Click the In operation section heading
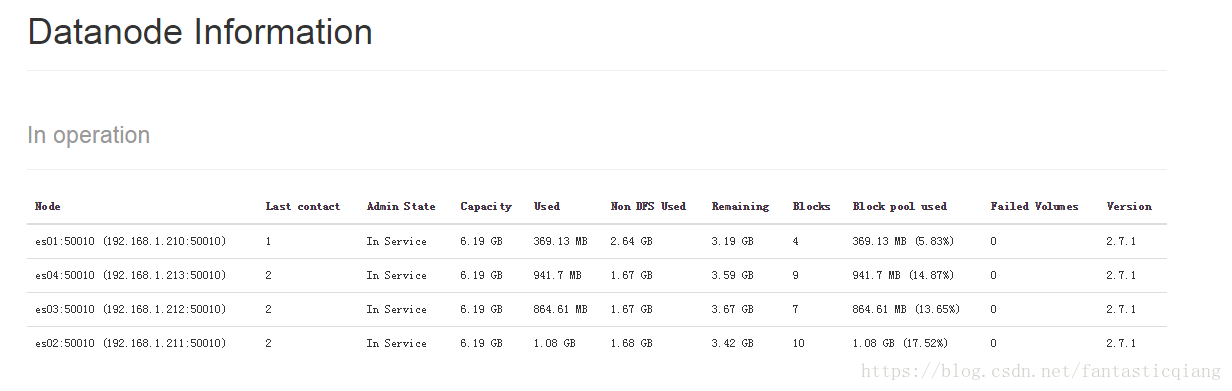 pos(89,135)
